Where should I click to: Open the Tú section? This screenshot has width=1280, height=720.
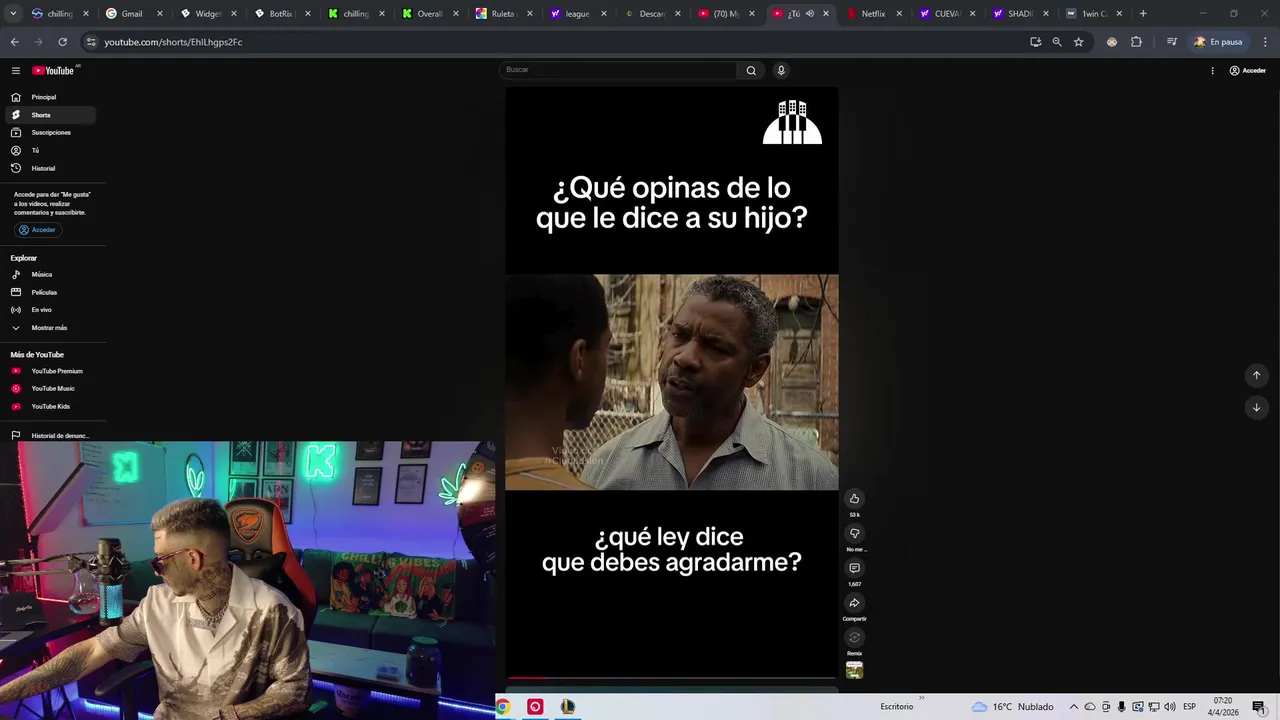[52, 150]
